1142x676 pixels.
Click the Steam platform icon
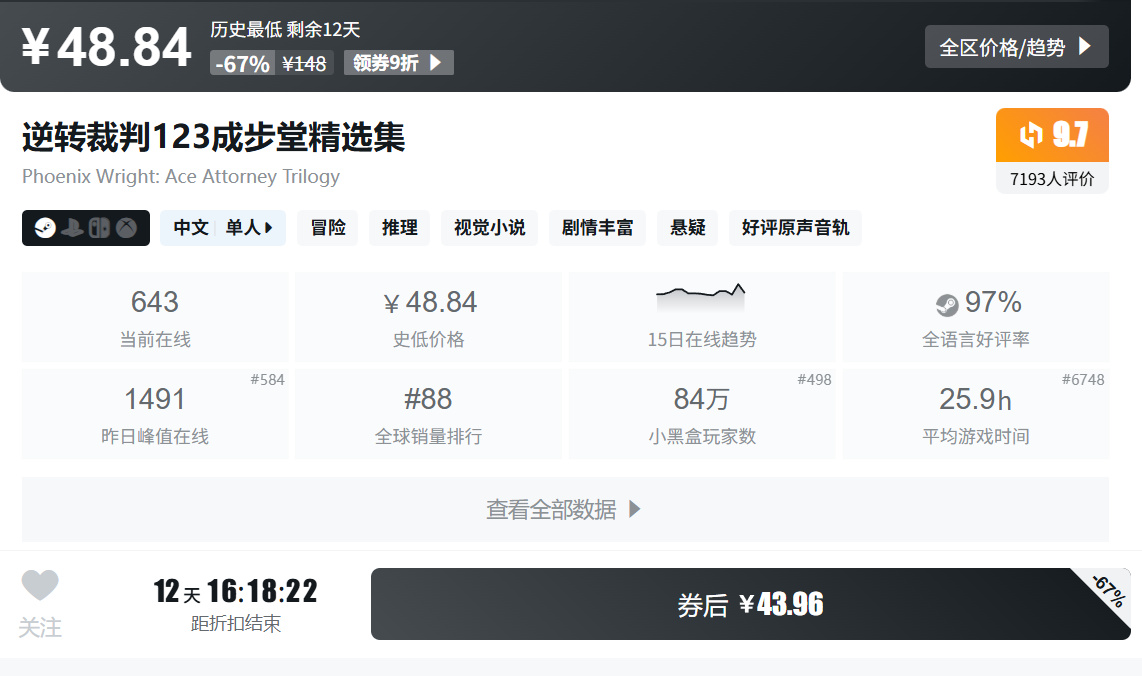click(x=45, y=228)
